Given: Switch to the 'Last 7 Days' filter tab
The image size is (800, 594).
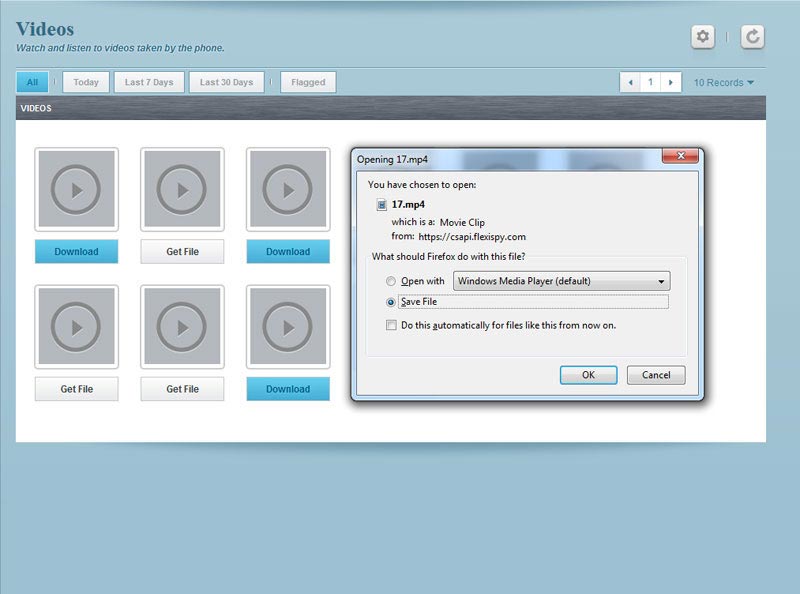Looking at the screenshot, I should point(149,83).
